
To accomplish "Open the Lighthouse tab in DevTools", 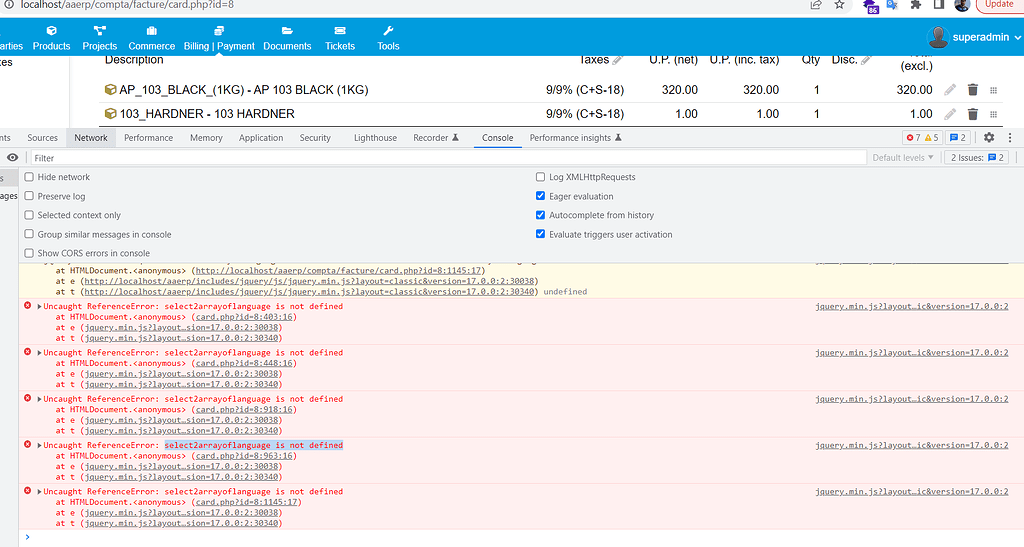I will coord(375,138).
